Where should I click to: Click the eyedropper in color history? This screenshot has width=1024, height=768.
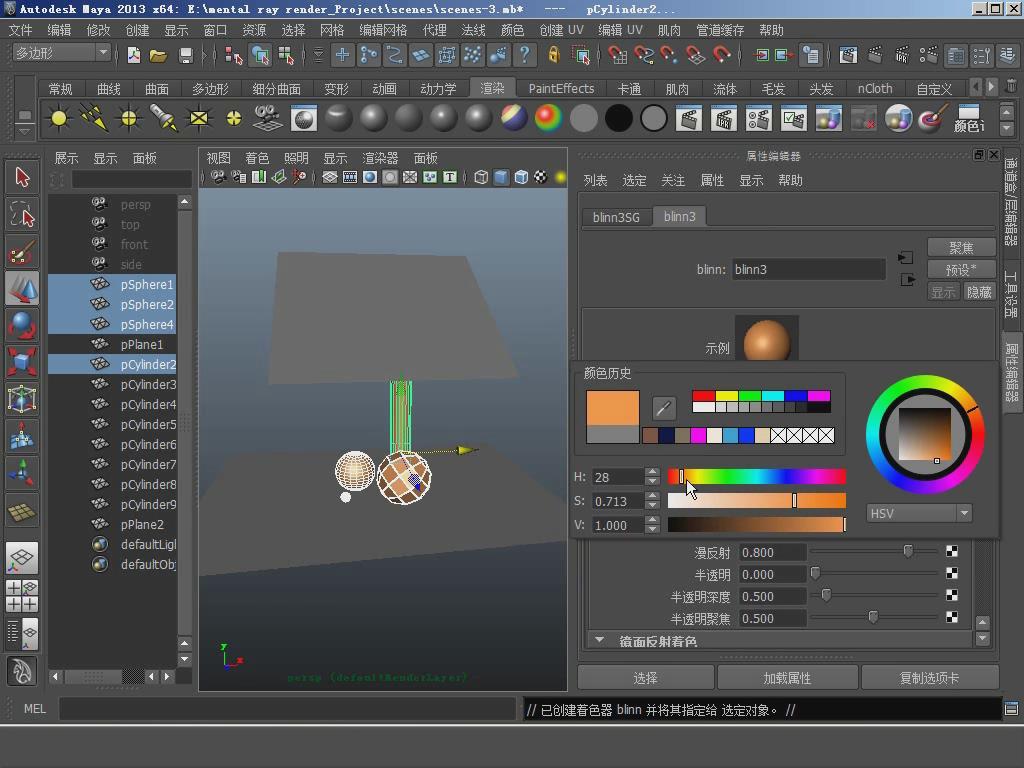pyautogui.click(x=664, y=408)
